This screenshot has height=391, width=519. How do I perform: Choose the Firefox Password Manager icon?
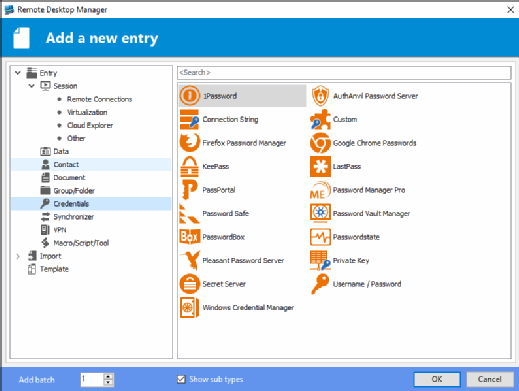(189, 143)
